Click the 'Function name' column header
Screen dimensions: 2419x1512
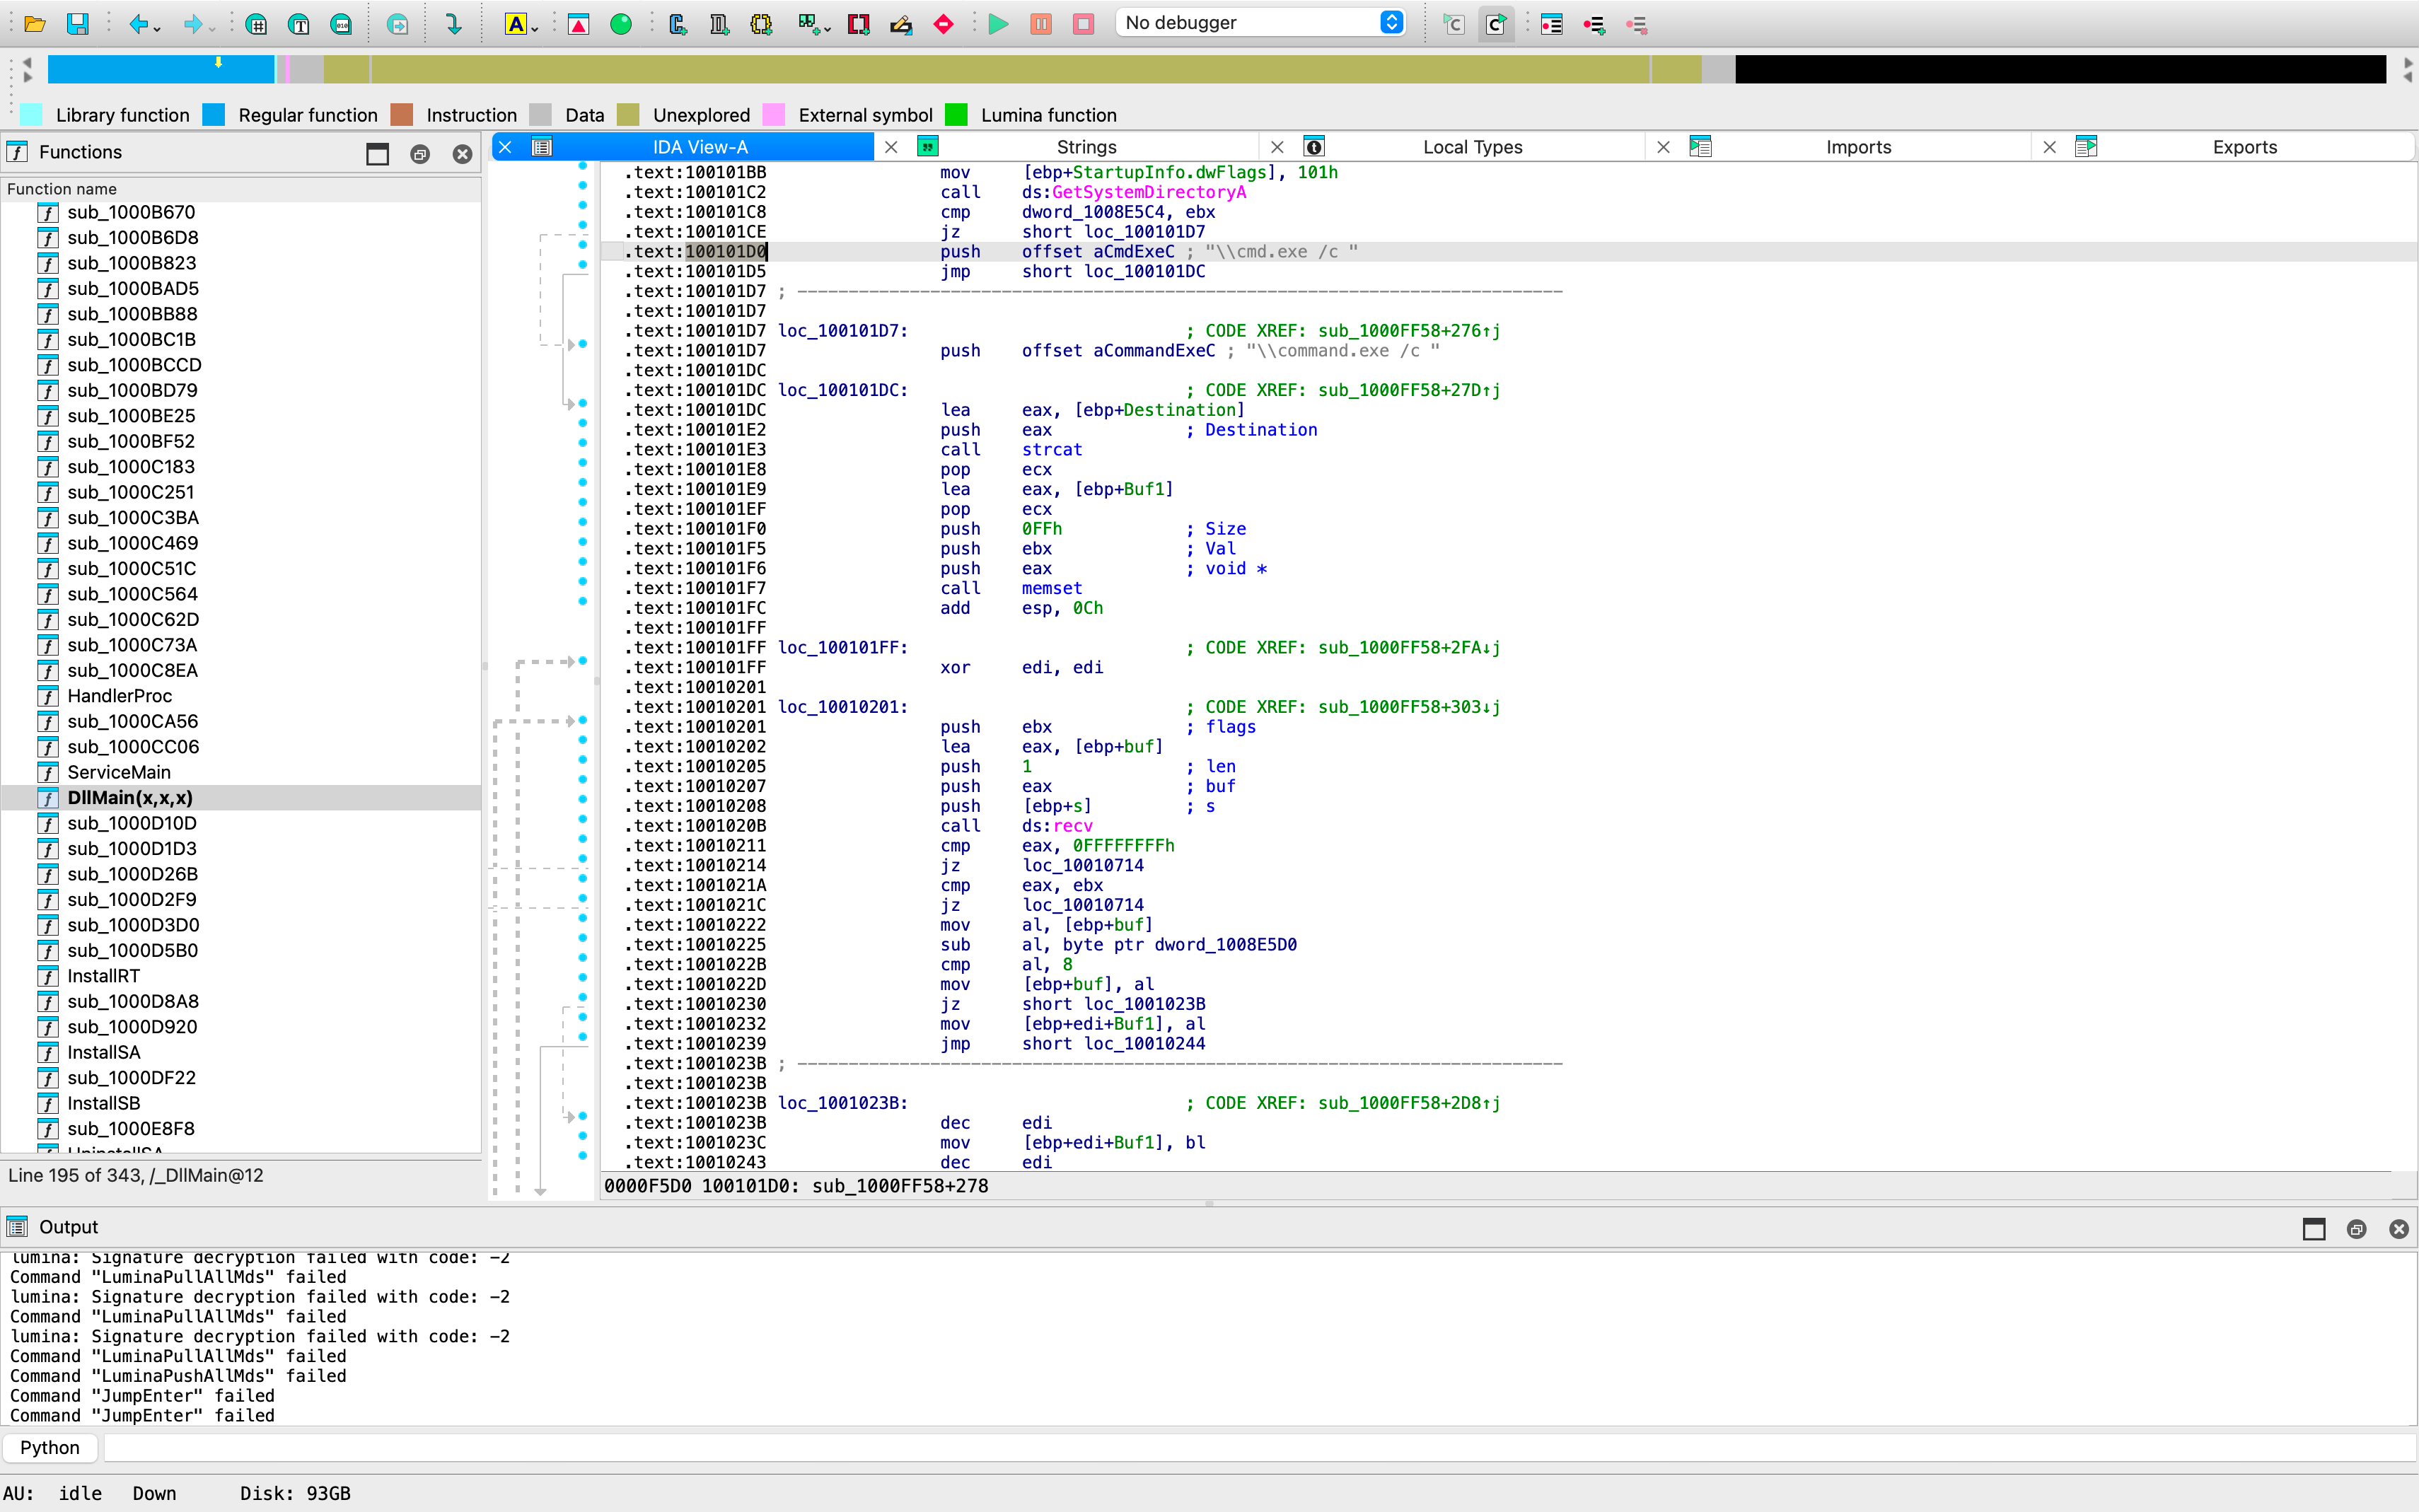[x=241, y=189]
